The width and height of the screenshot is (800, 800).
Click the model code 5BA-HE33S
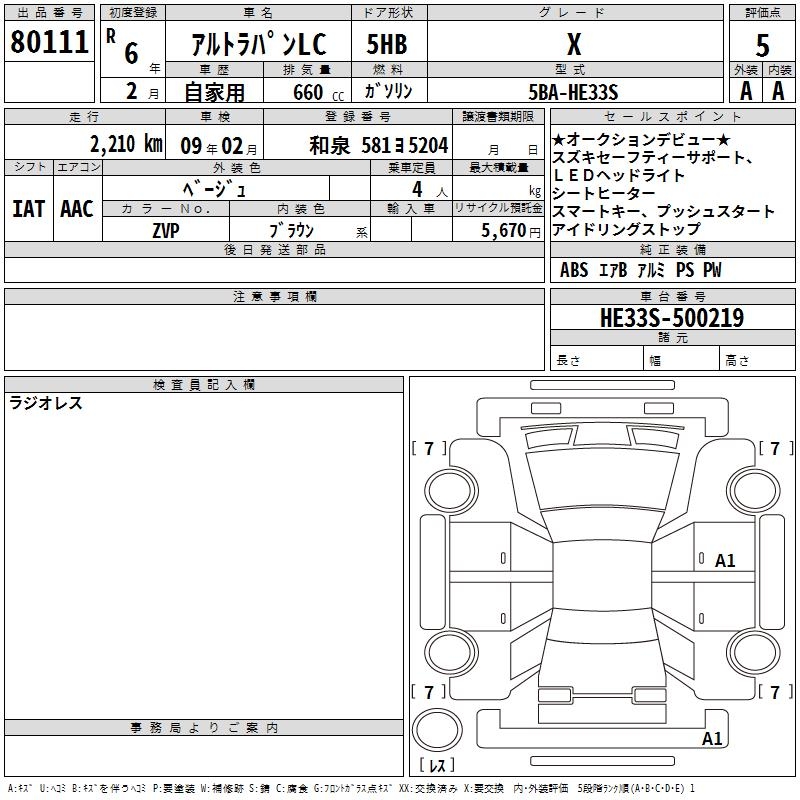tap(573, 92)
